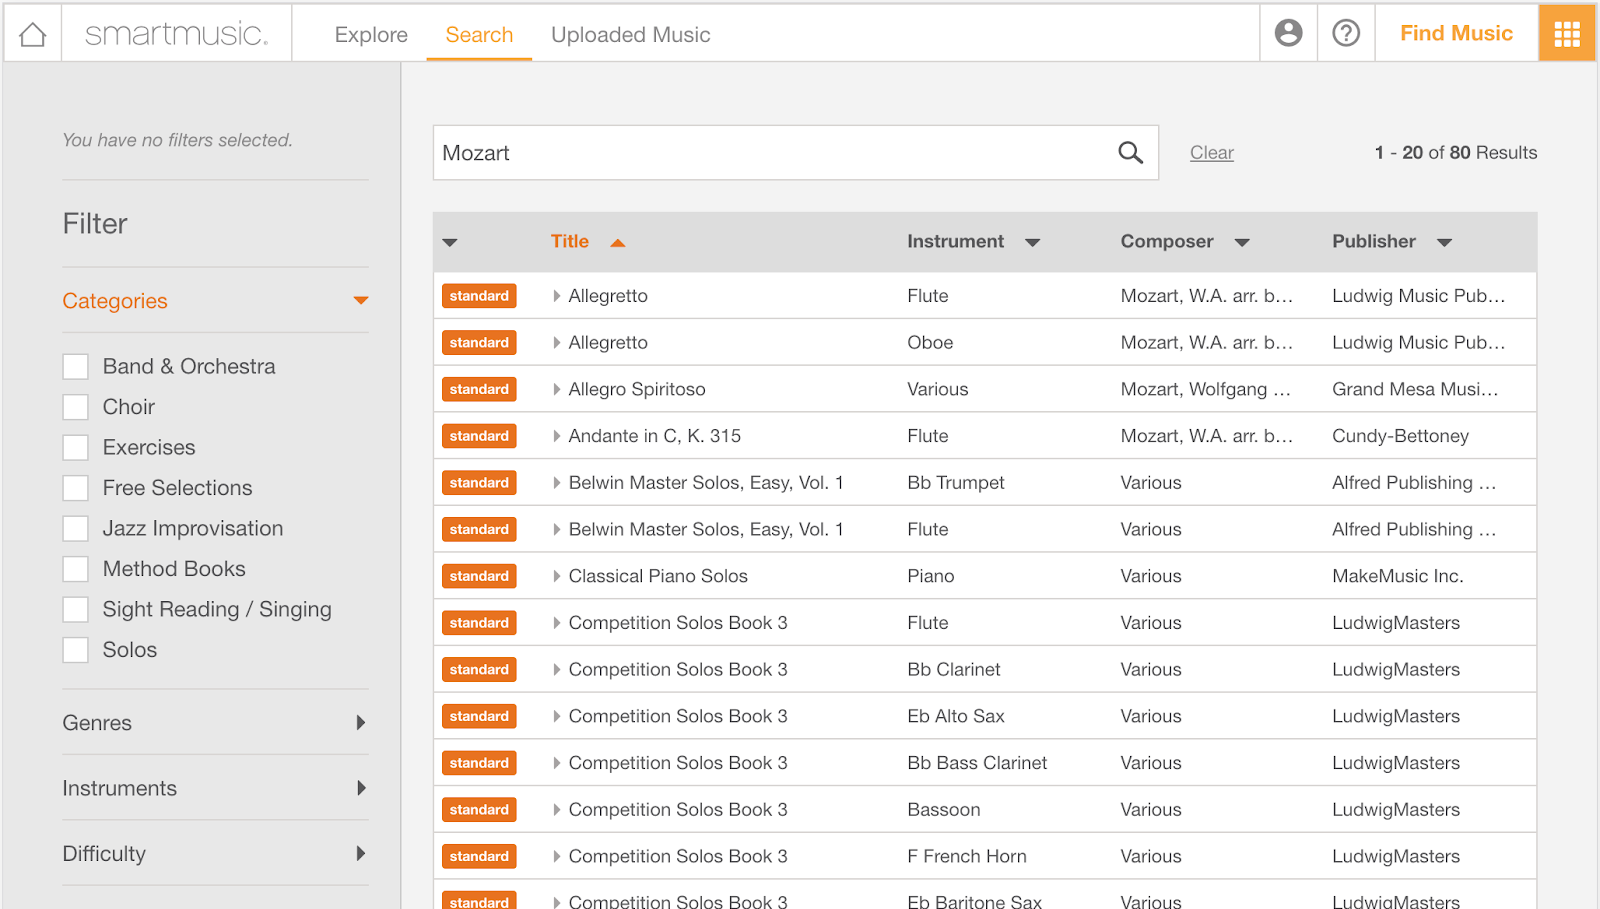The width and height of the screenshot is (1600, 909).
Task: Select the Search tab
Action: [479, 35]
